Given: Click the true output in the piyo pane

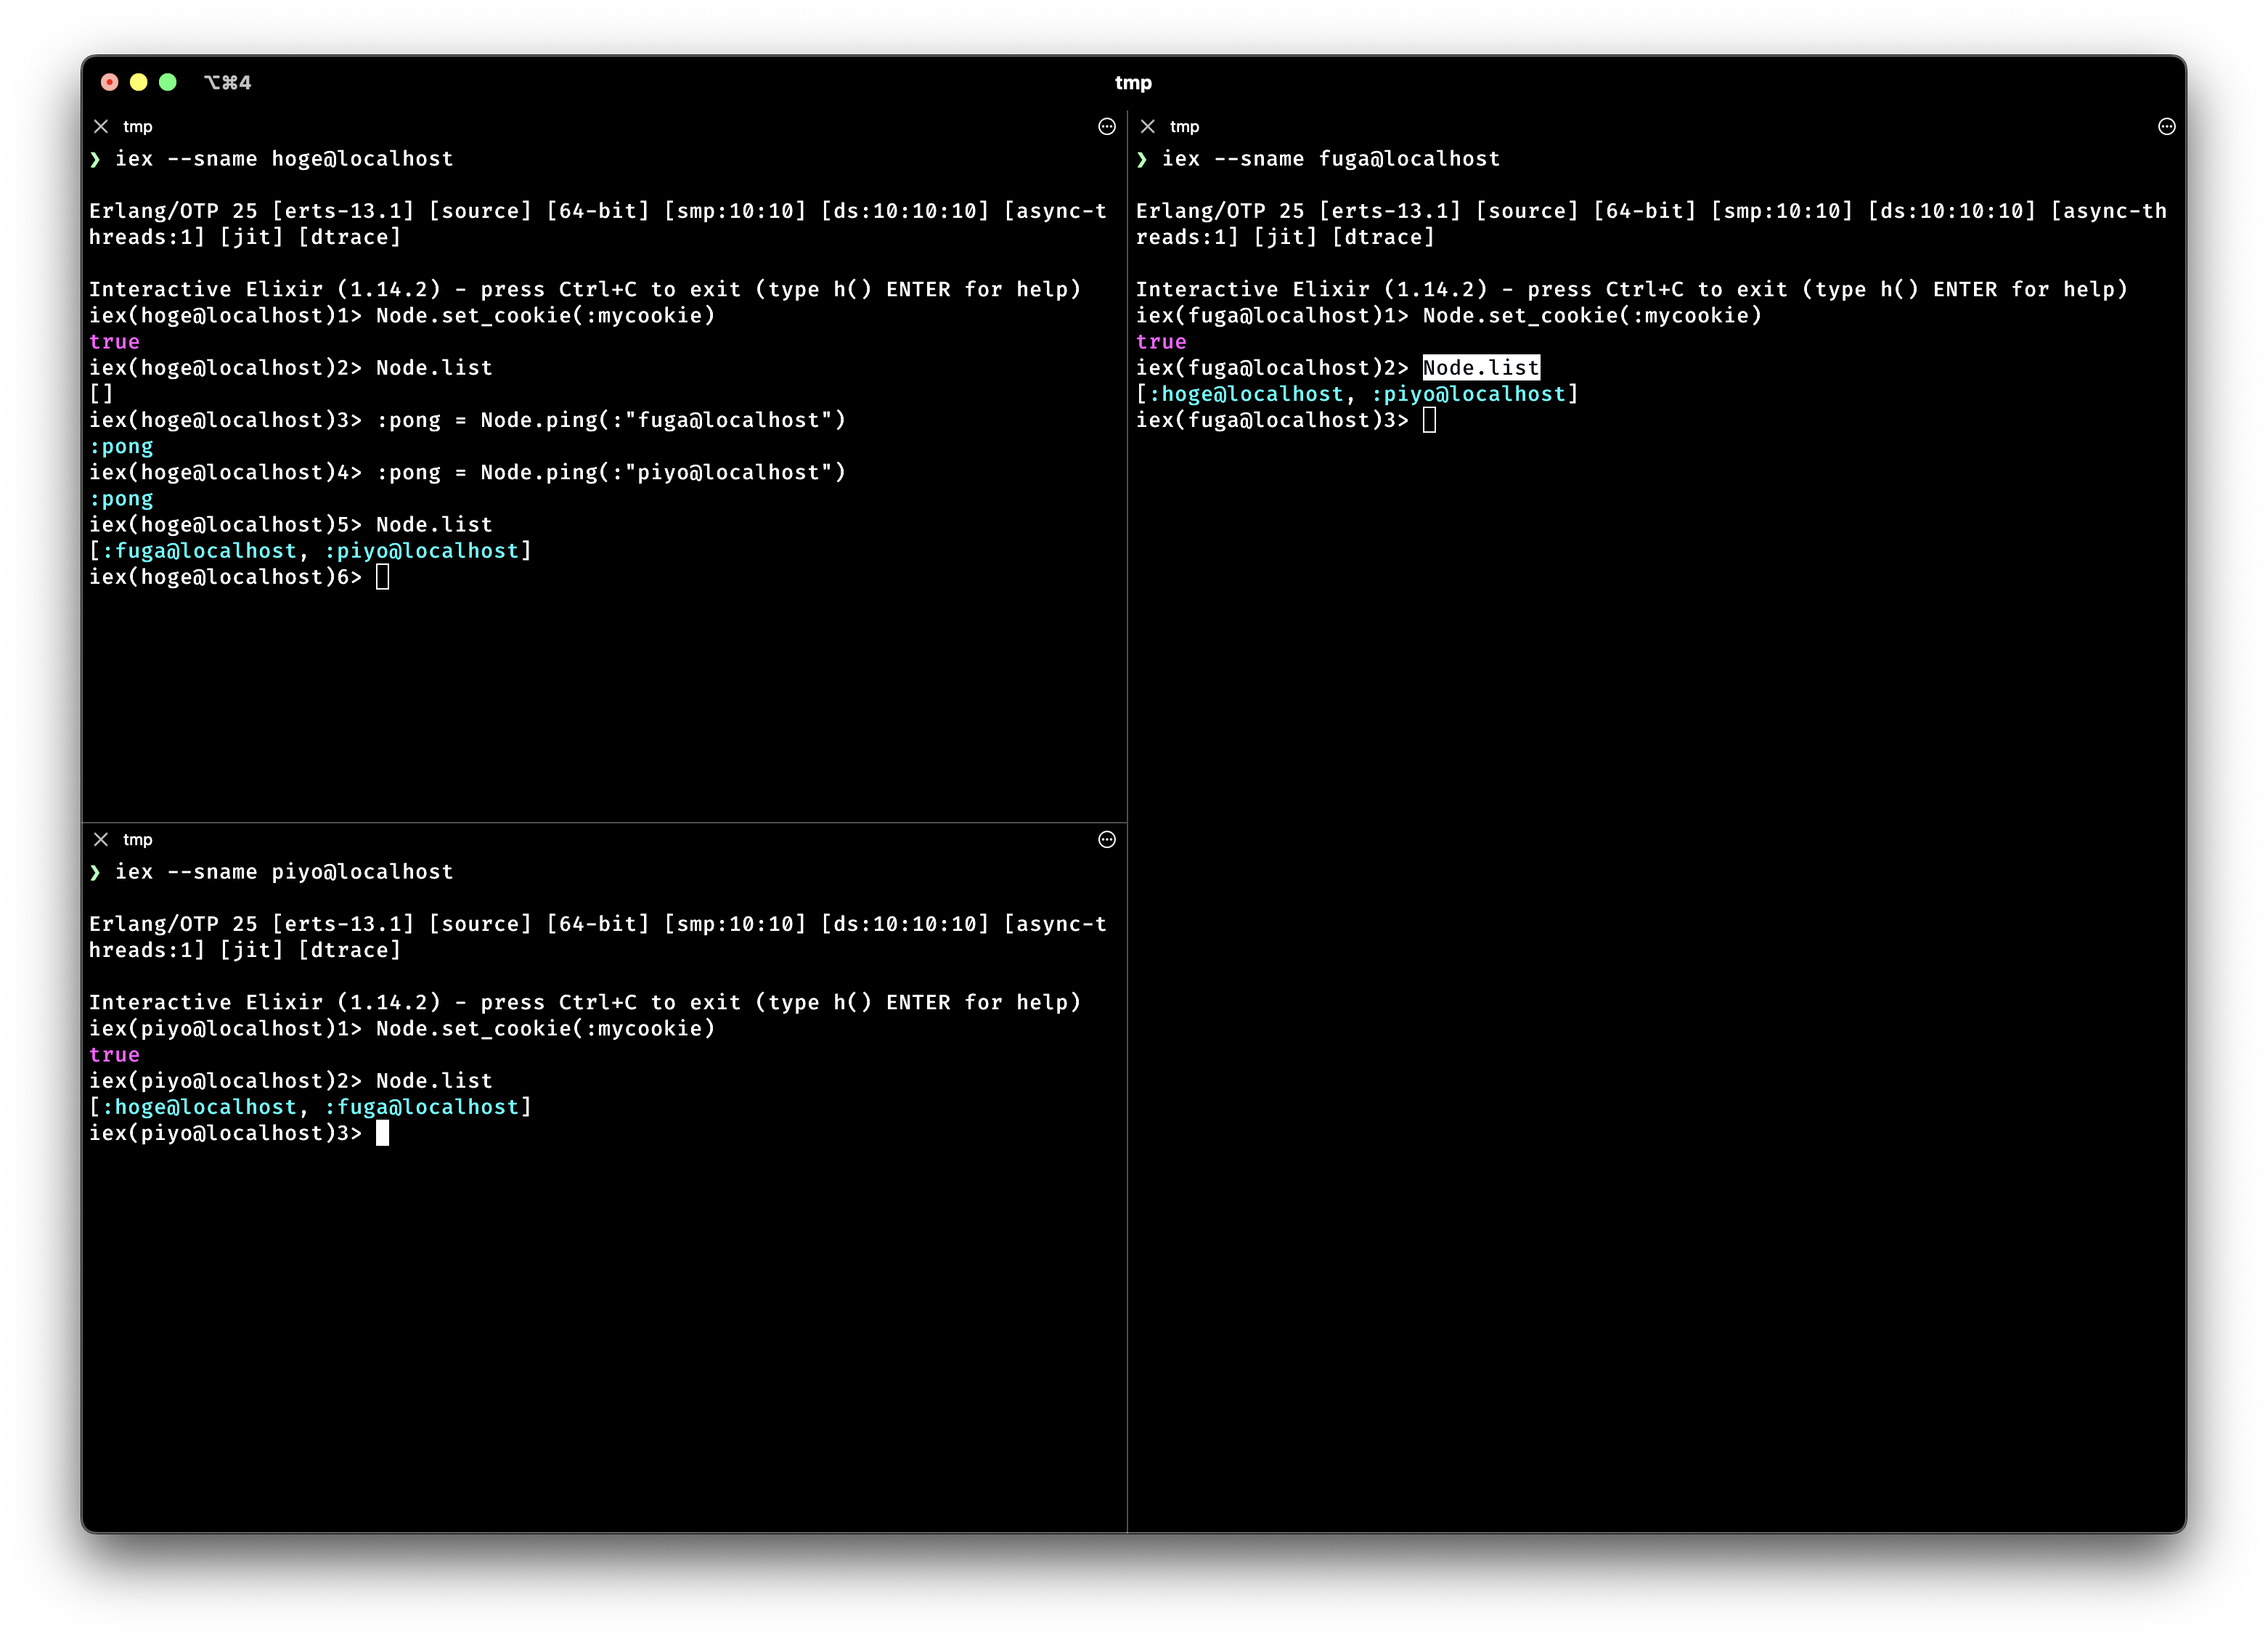Looking at the screenshot, I should tap(114, 1054).
